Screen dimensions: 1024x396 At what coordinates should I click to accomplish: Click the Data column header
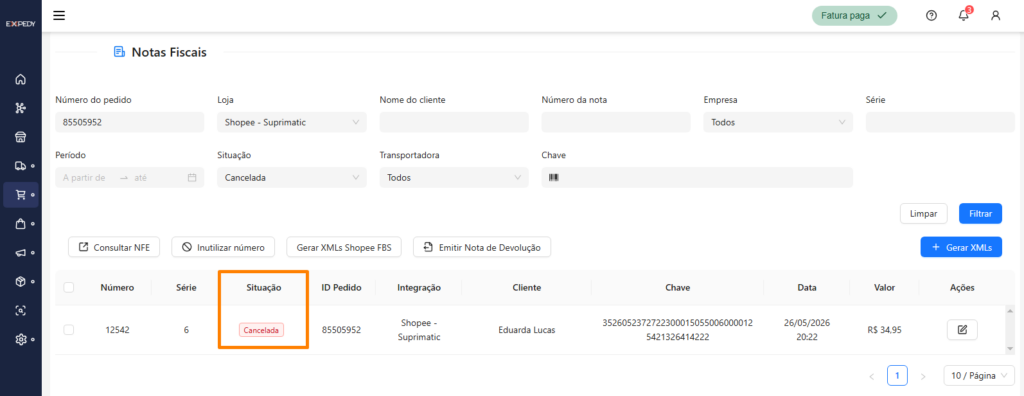click(806, 288)
